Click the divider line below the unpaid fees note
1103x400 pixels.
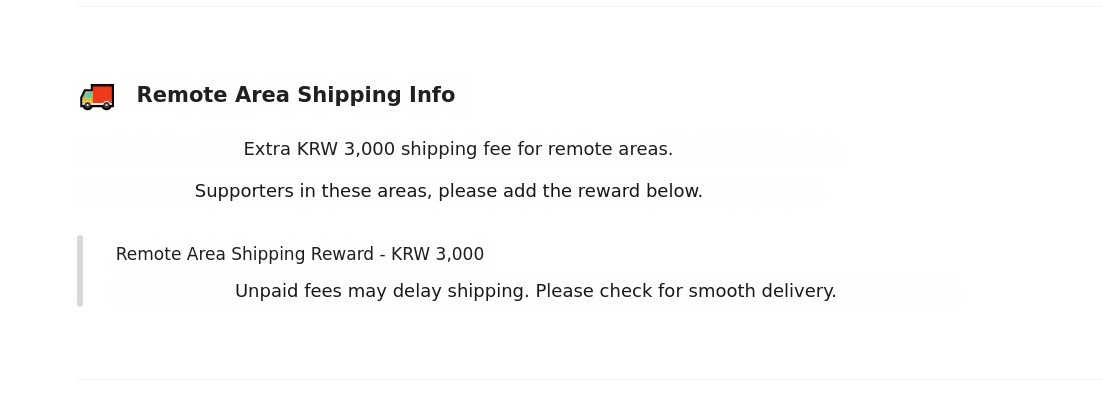click(x=590, y=380)
